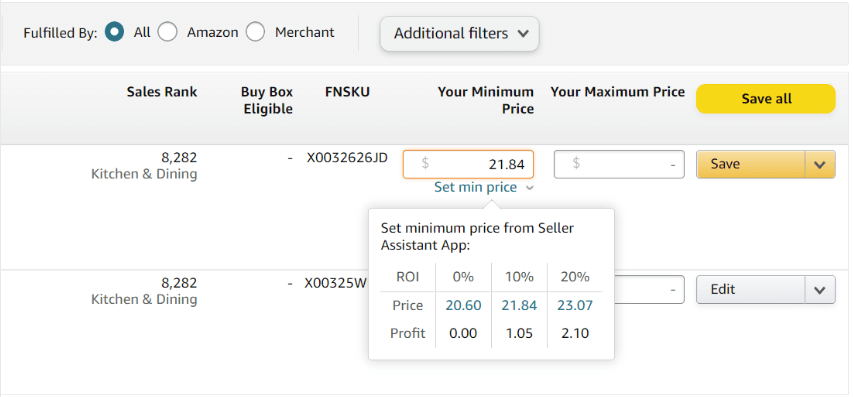Open dropdown arrow next to Edit button
This screenshot has height=397, width=854.
(820, 290)
